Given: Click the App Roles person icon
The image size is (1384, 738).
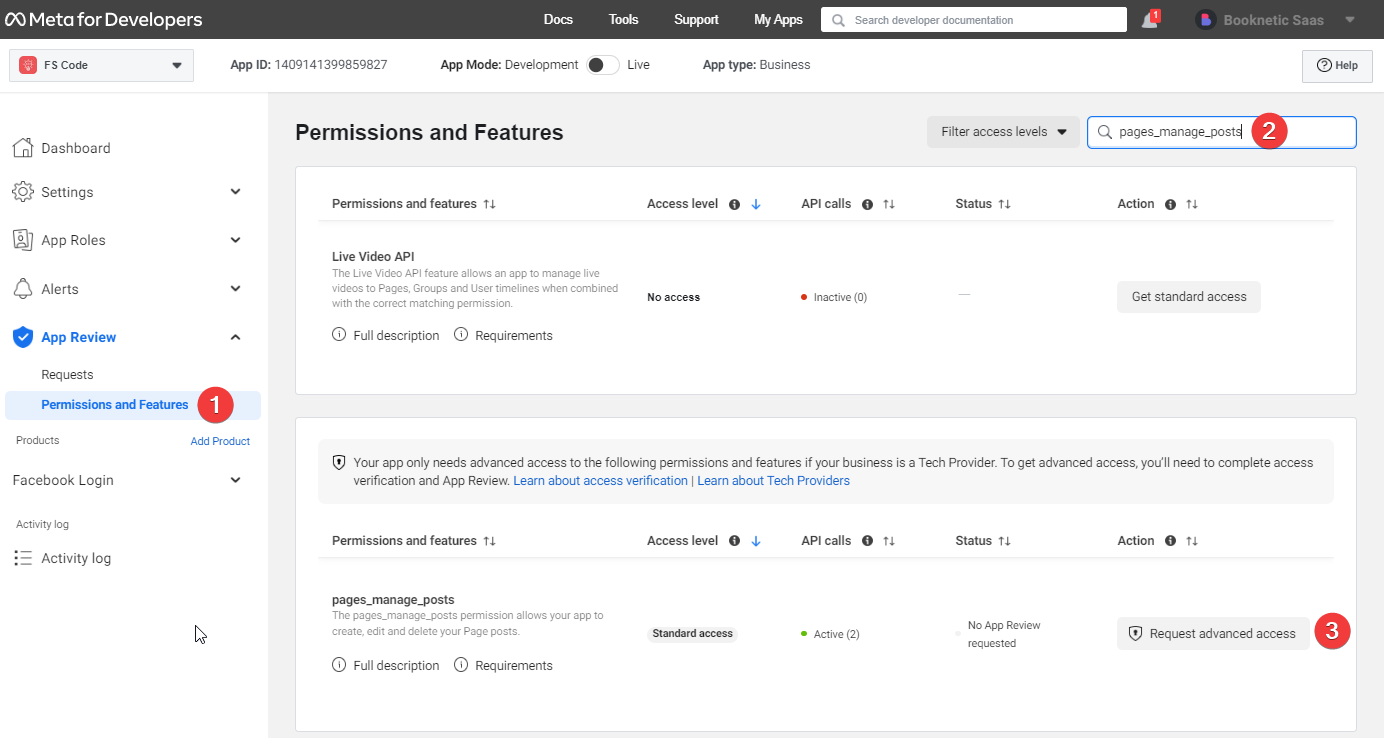Looking at the screenshot, I should [22, 240].
